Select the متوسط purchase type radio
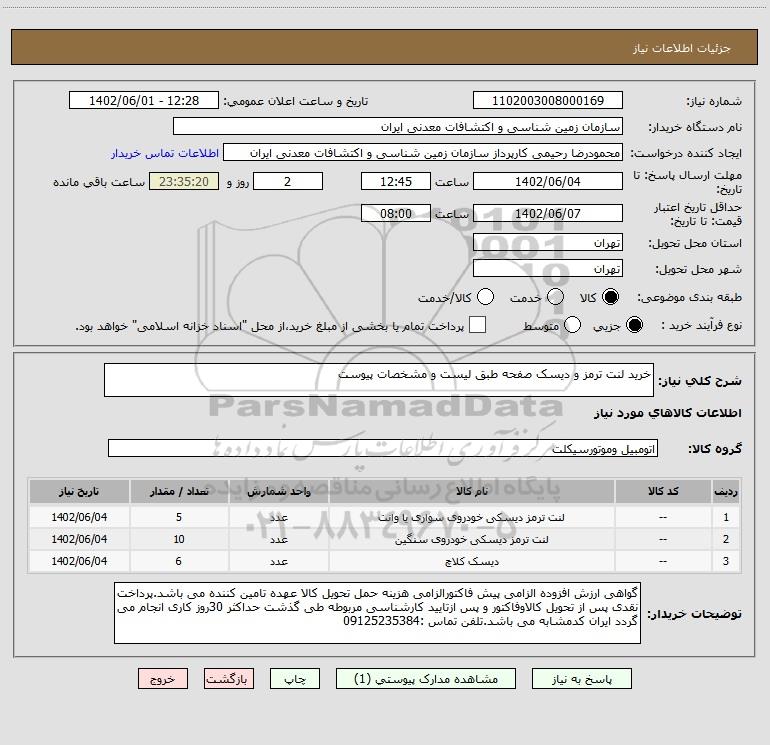Screen dimensions: 770x745 573,325
